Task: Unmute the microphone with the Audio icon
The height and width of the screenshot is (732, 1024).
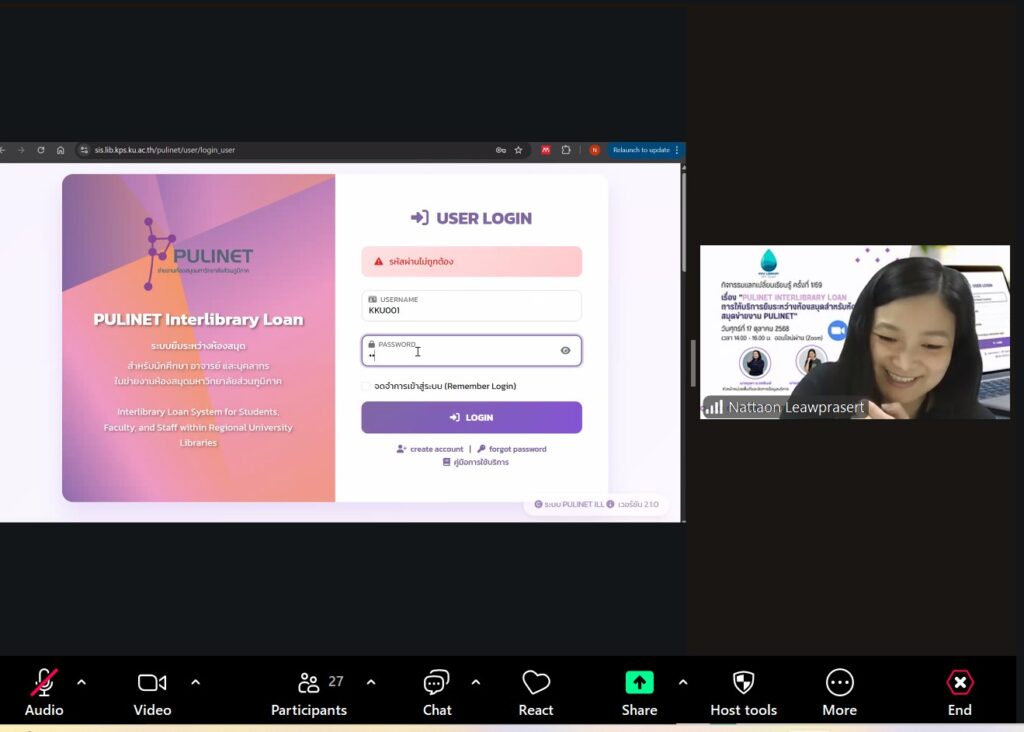Action: tap(43, 683)
